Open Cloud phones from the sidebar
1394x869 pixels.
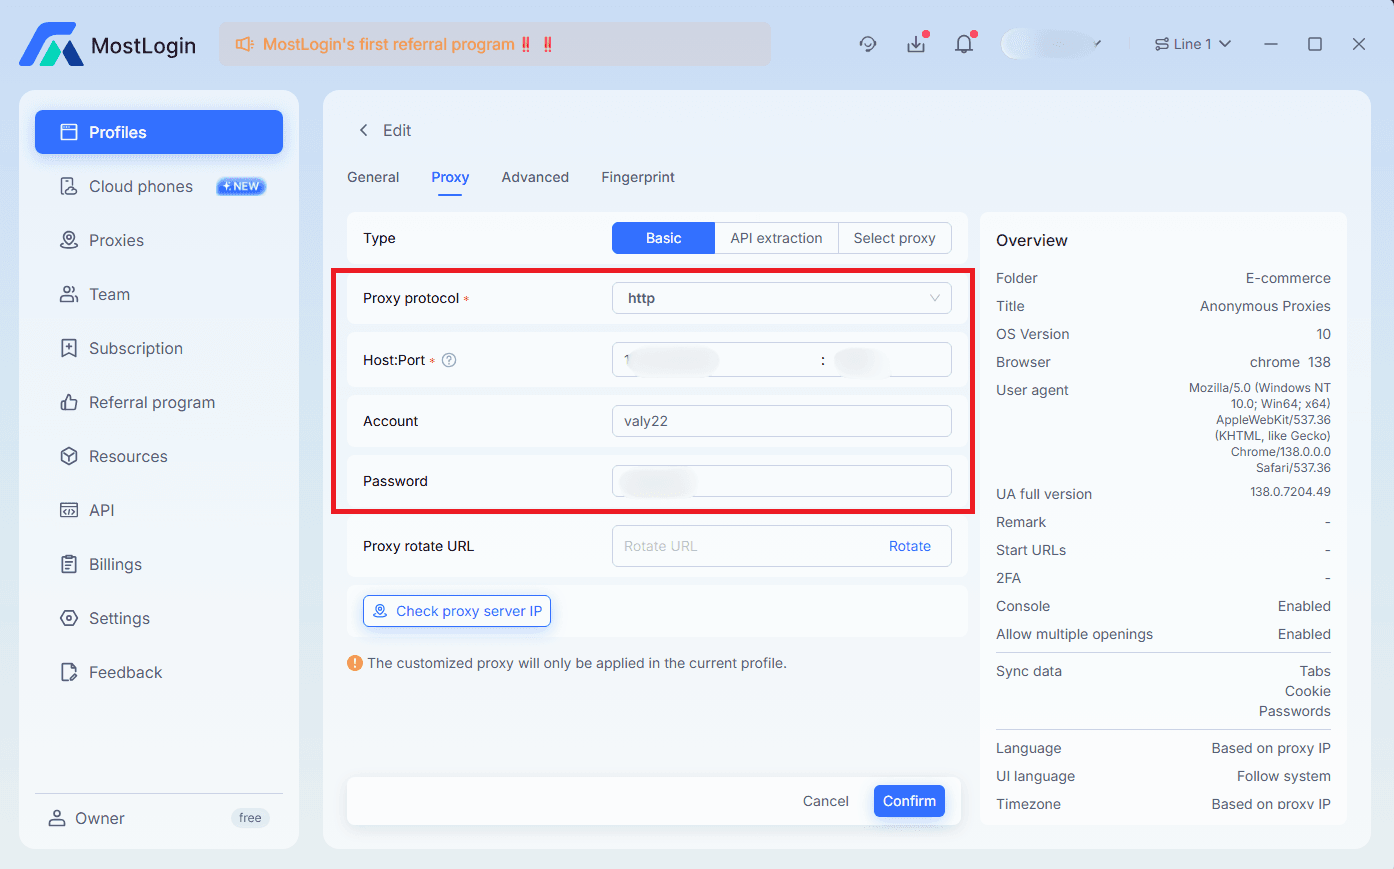140,186
